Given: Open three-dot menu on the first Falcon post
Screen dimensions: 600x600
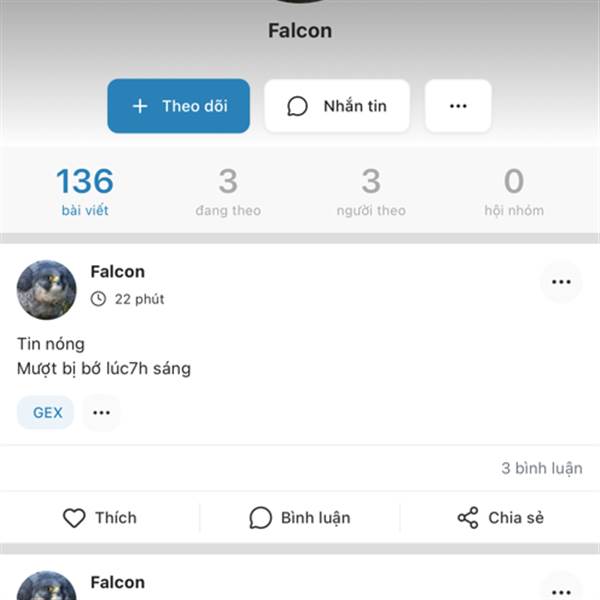Looking at the screenshot, I should pos(561,282).
